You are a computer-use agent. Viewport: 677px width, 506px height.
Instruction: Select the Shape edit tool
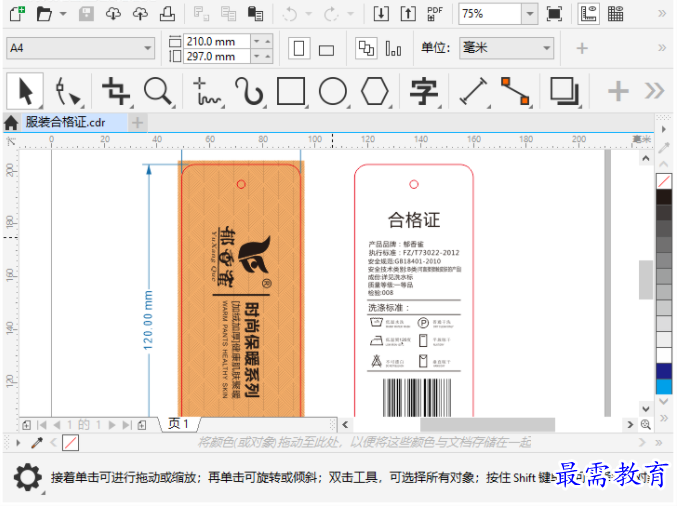68,91
